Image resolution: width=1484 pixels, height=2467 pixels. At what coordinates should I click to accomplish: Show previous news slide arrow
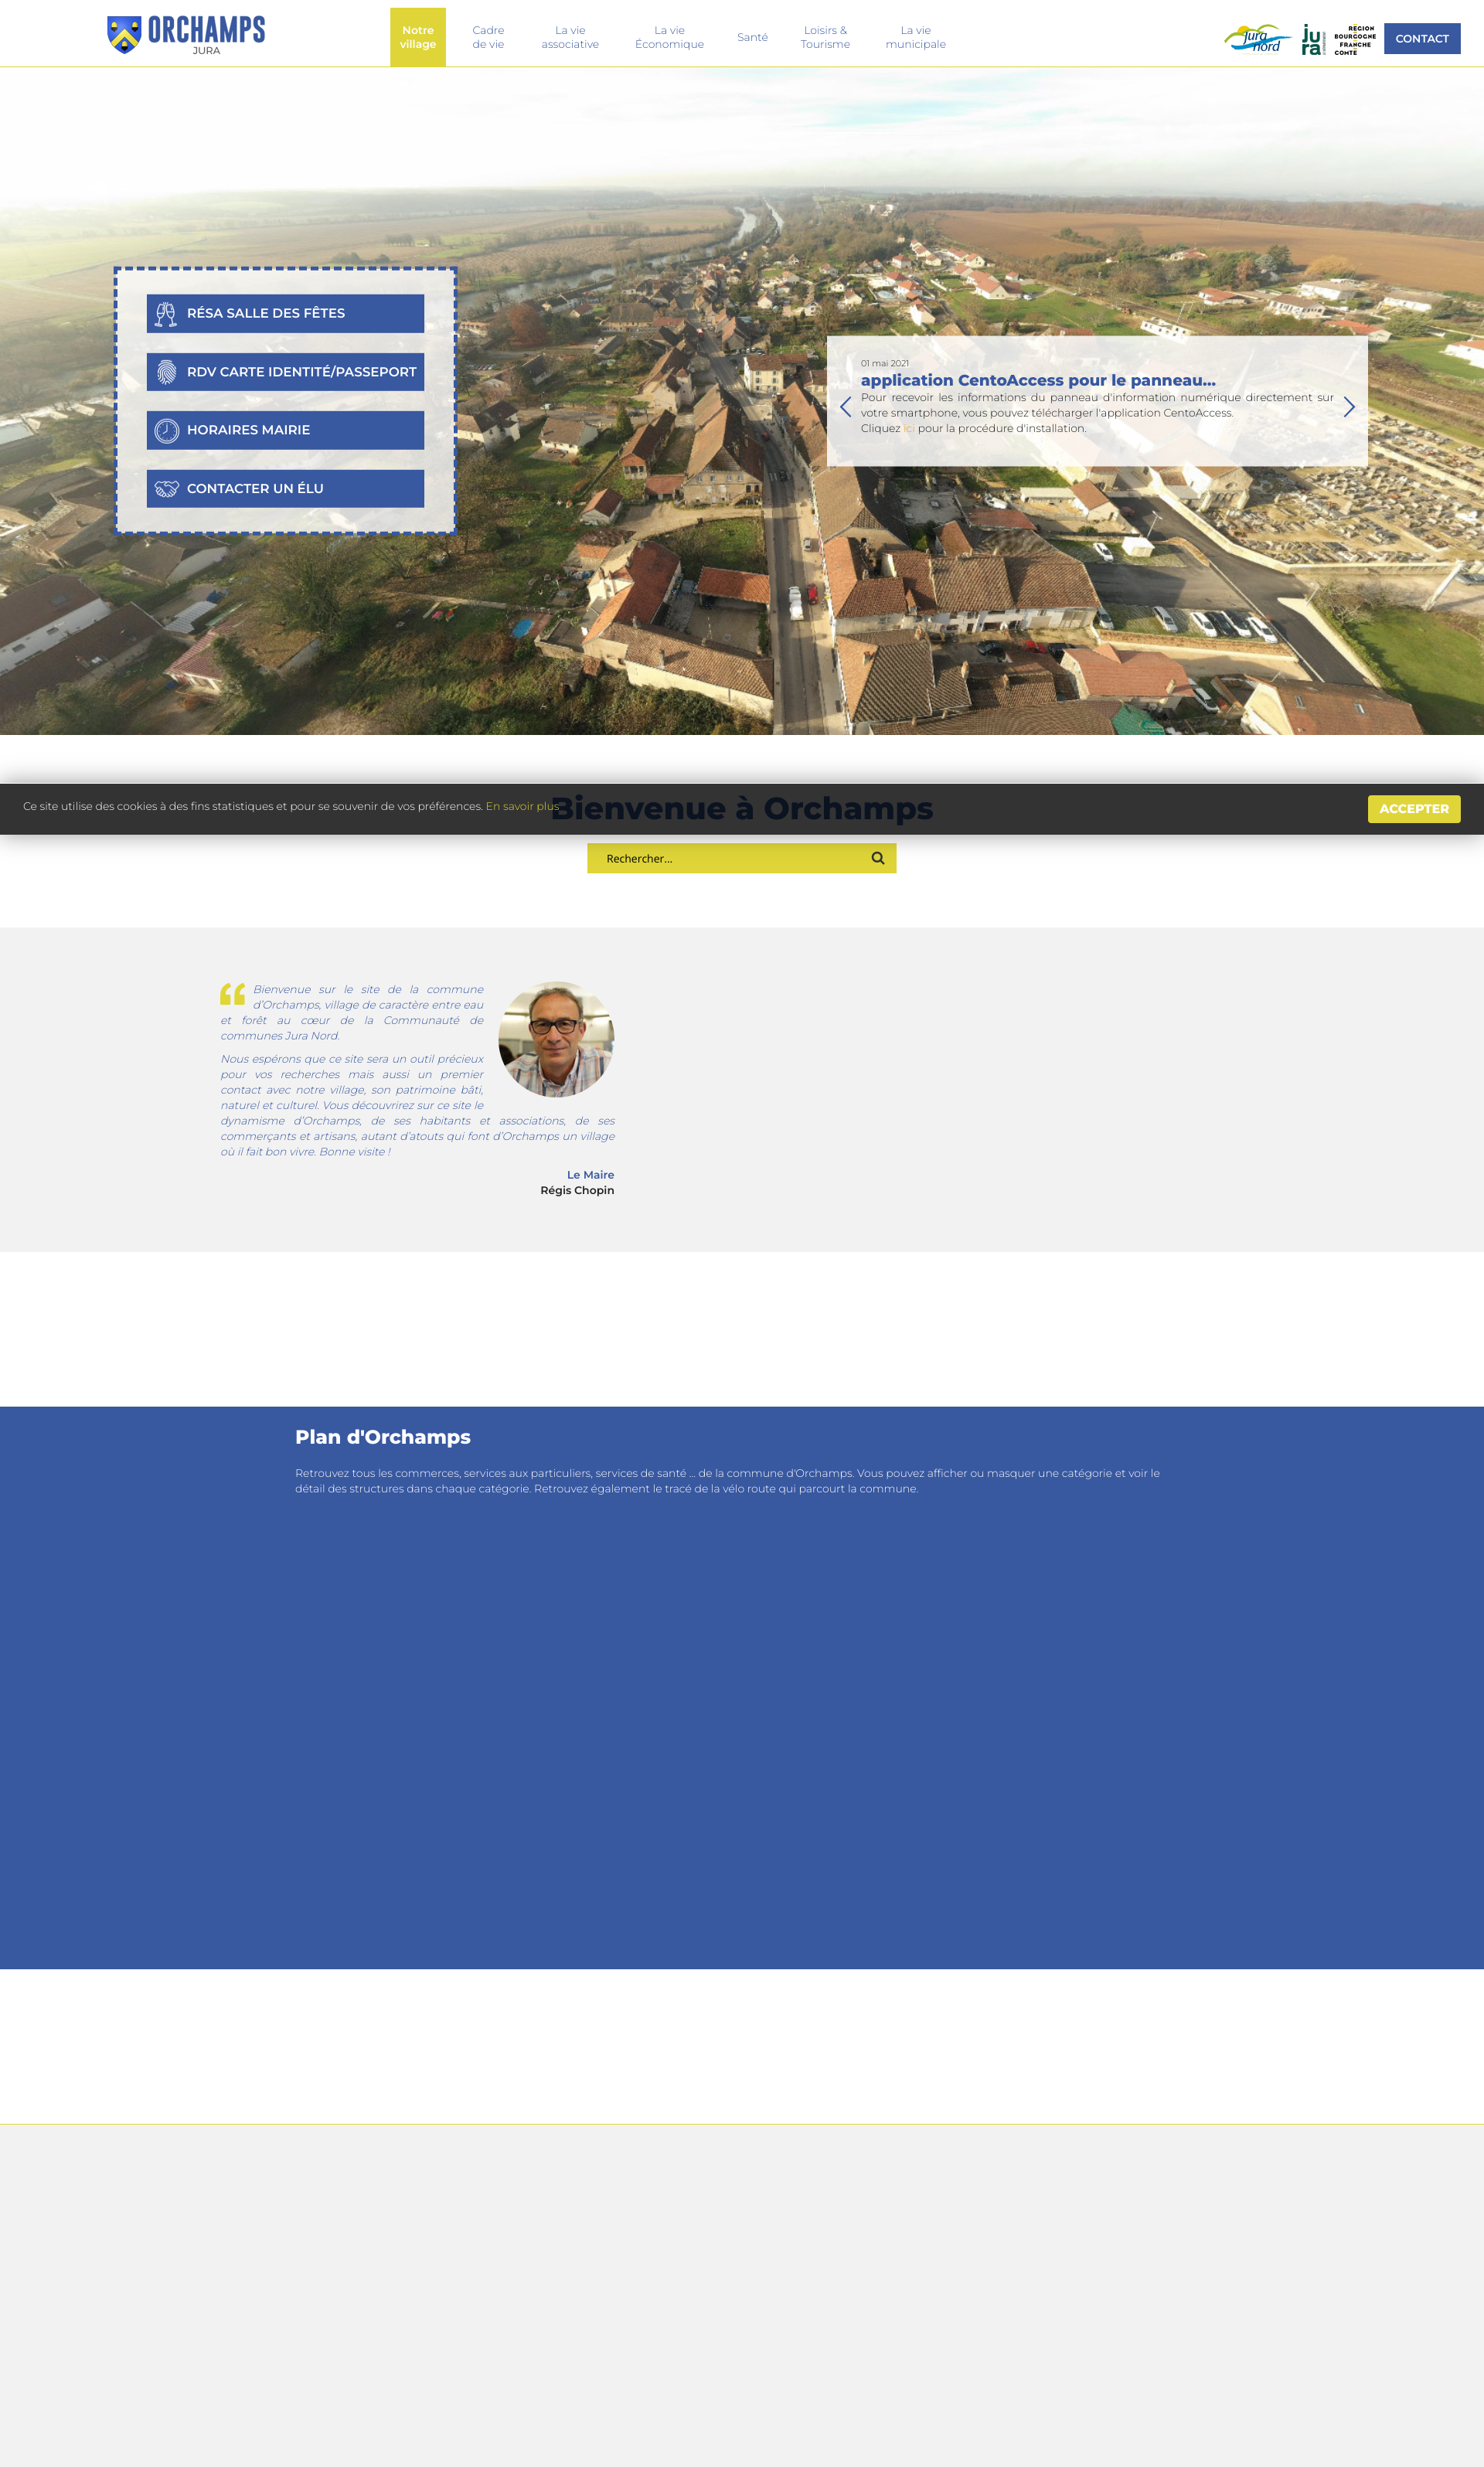click(845, 406)
